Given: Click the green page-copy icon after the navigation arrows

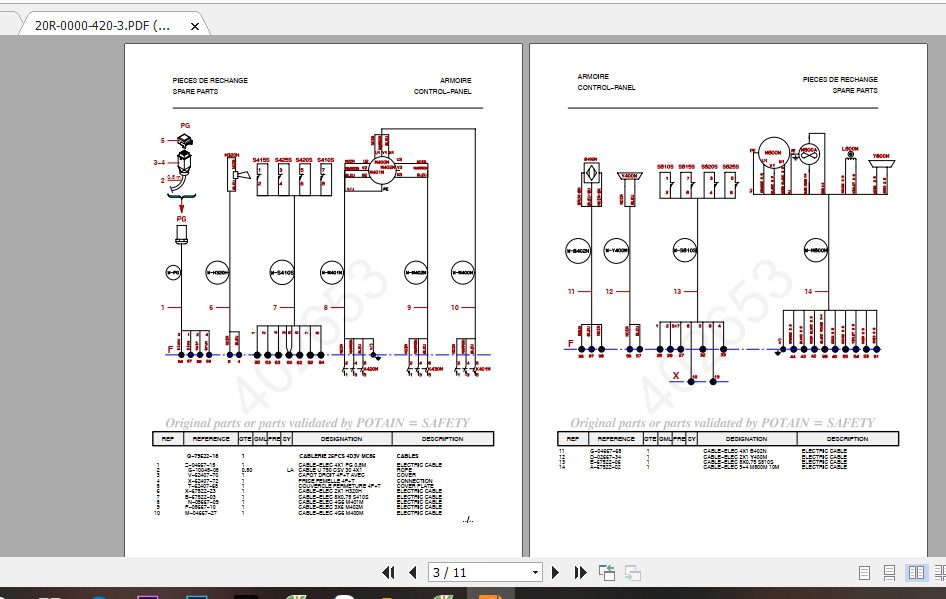Looking at the screenshot, I should click(x=606, y=572).
